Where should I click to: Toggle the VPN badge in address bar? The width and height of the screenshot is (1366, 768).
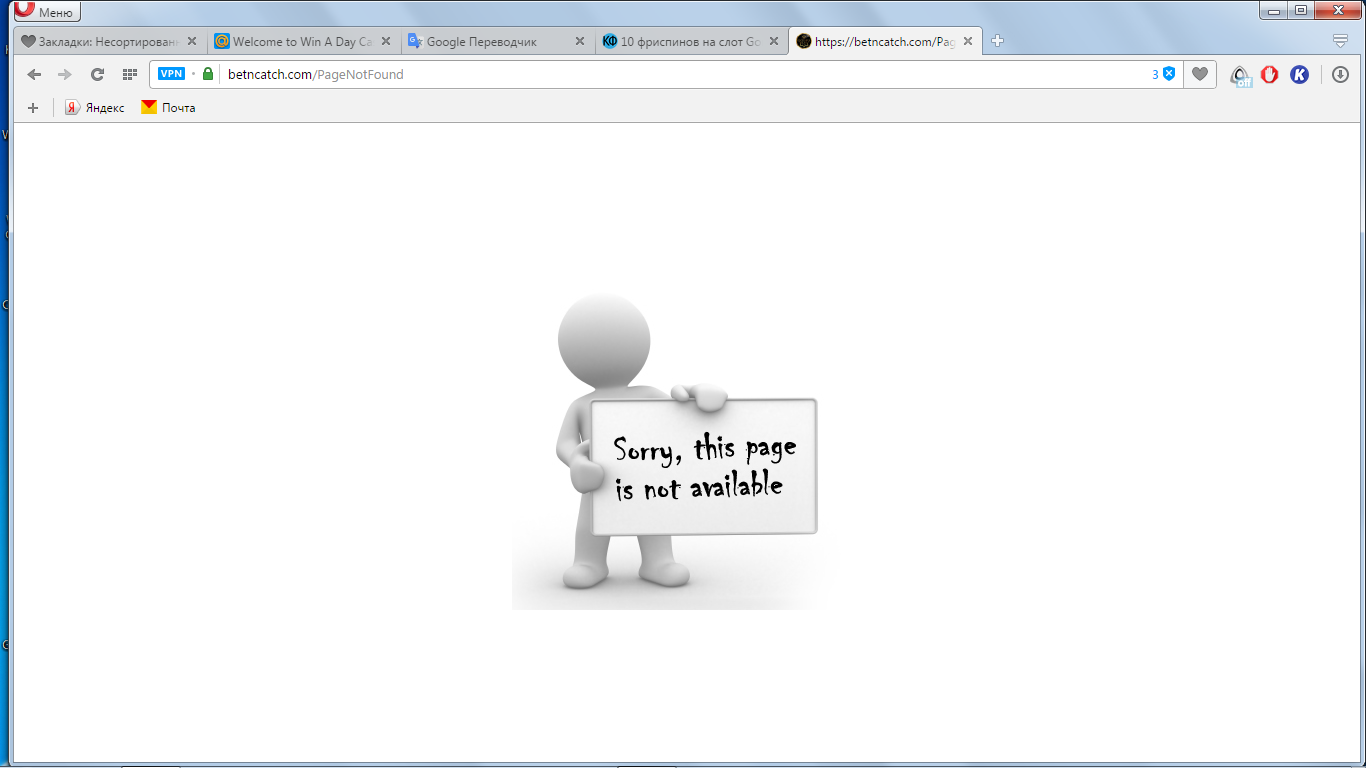(x=172, y=74)
